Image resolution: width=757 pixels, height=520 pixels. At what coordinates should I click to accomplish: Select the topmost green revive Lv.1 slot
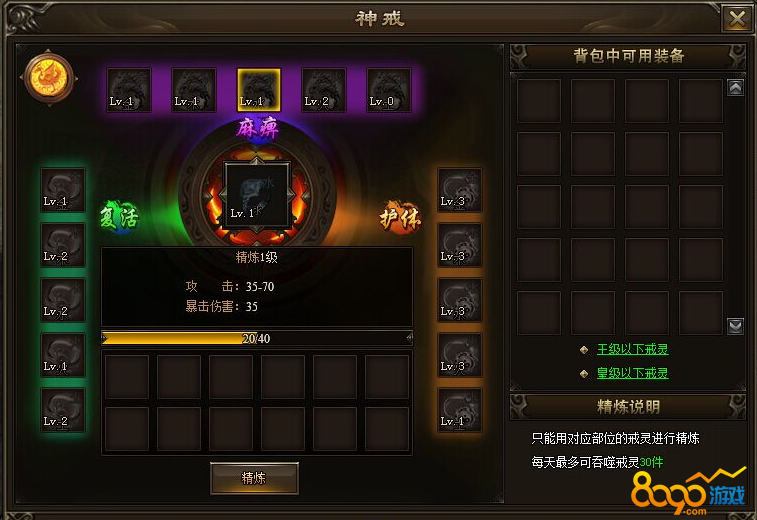(63, 190)
